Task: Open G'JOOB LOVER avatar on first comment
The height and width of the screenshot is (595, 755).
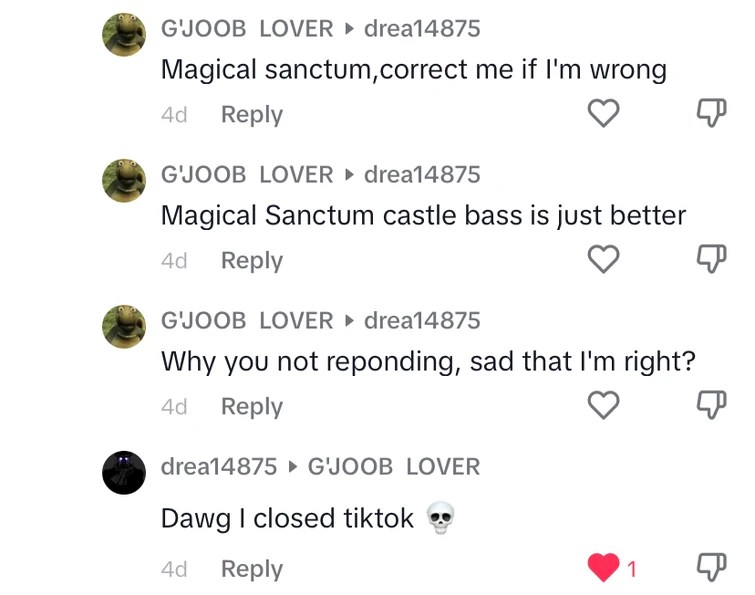Action: (124, 35)
